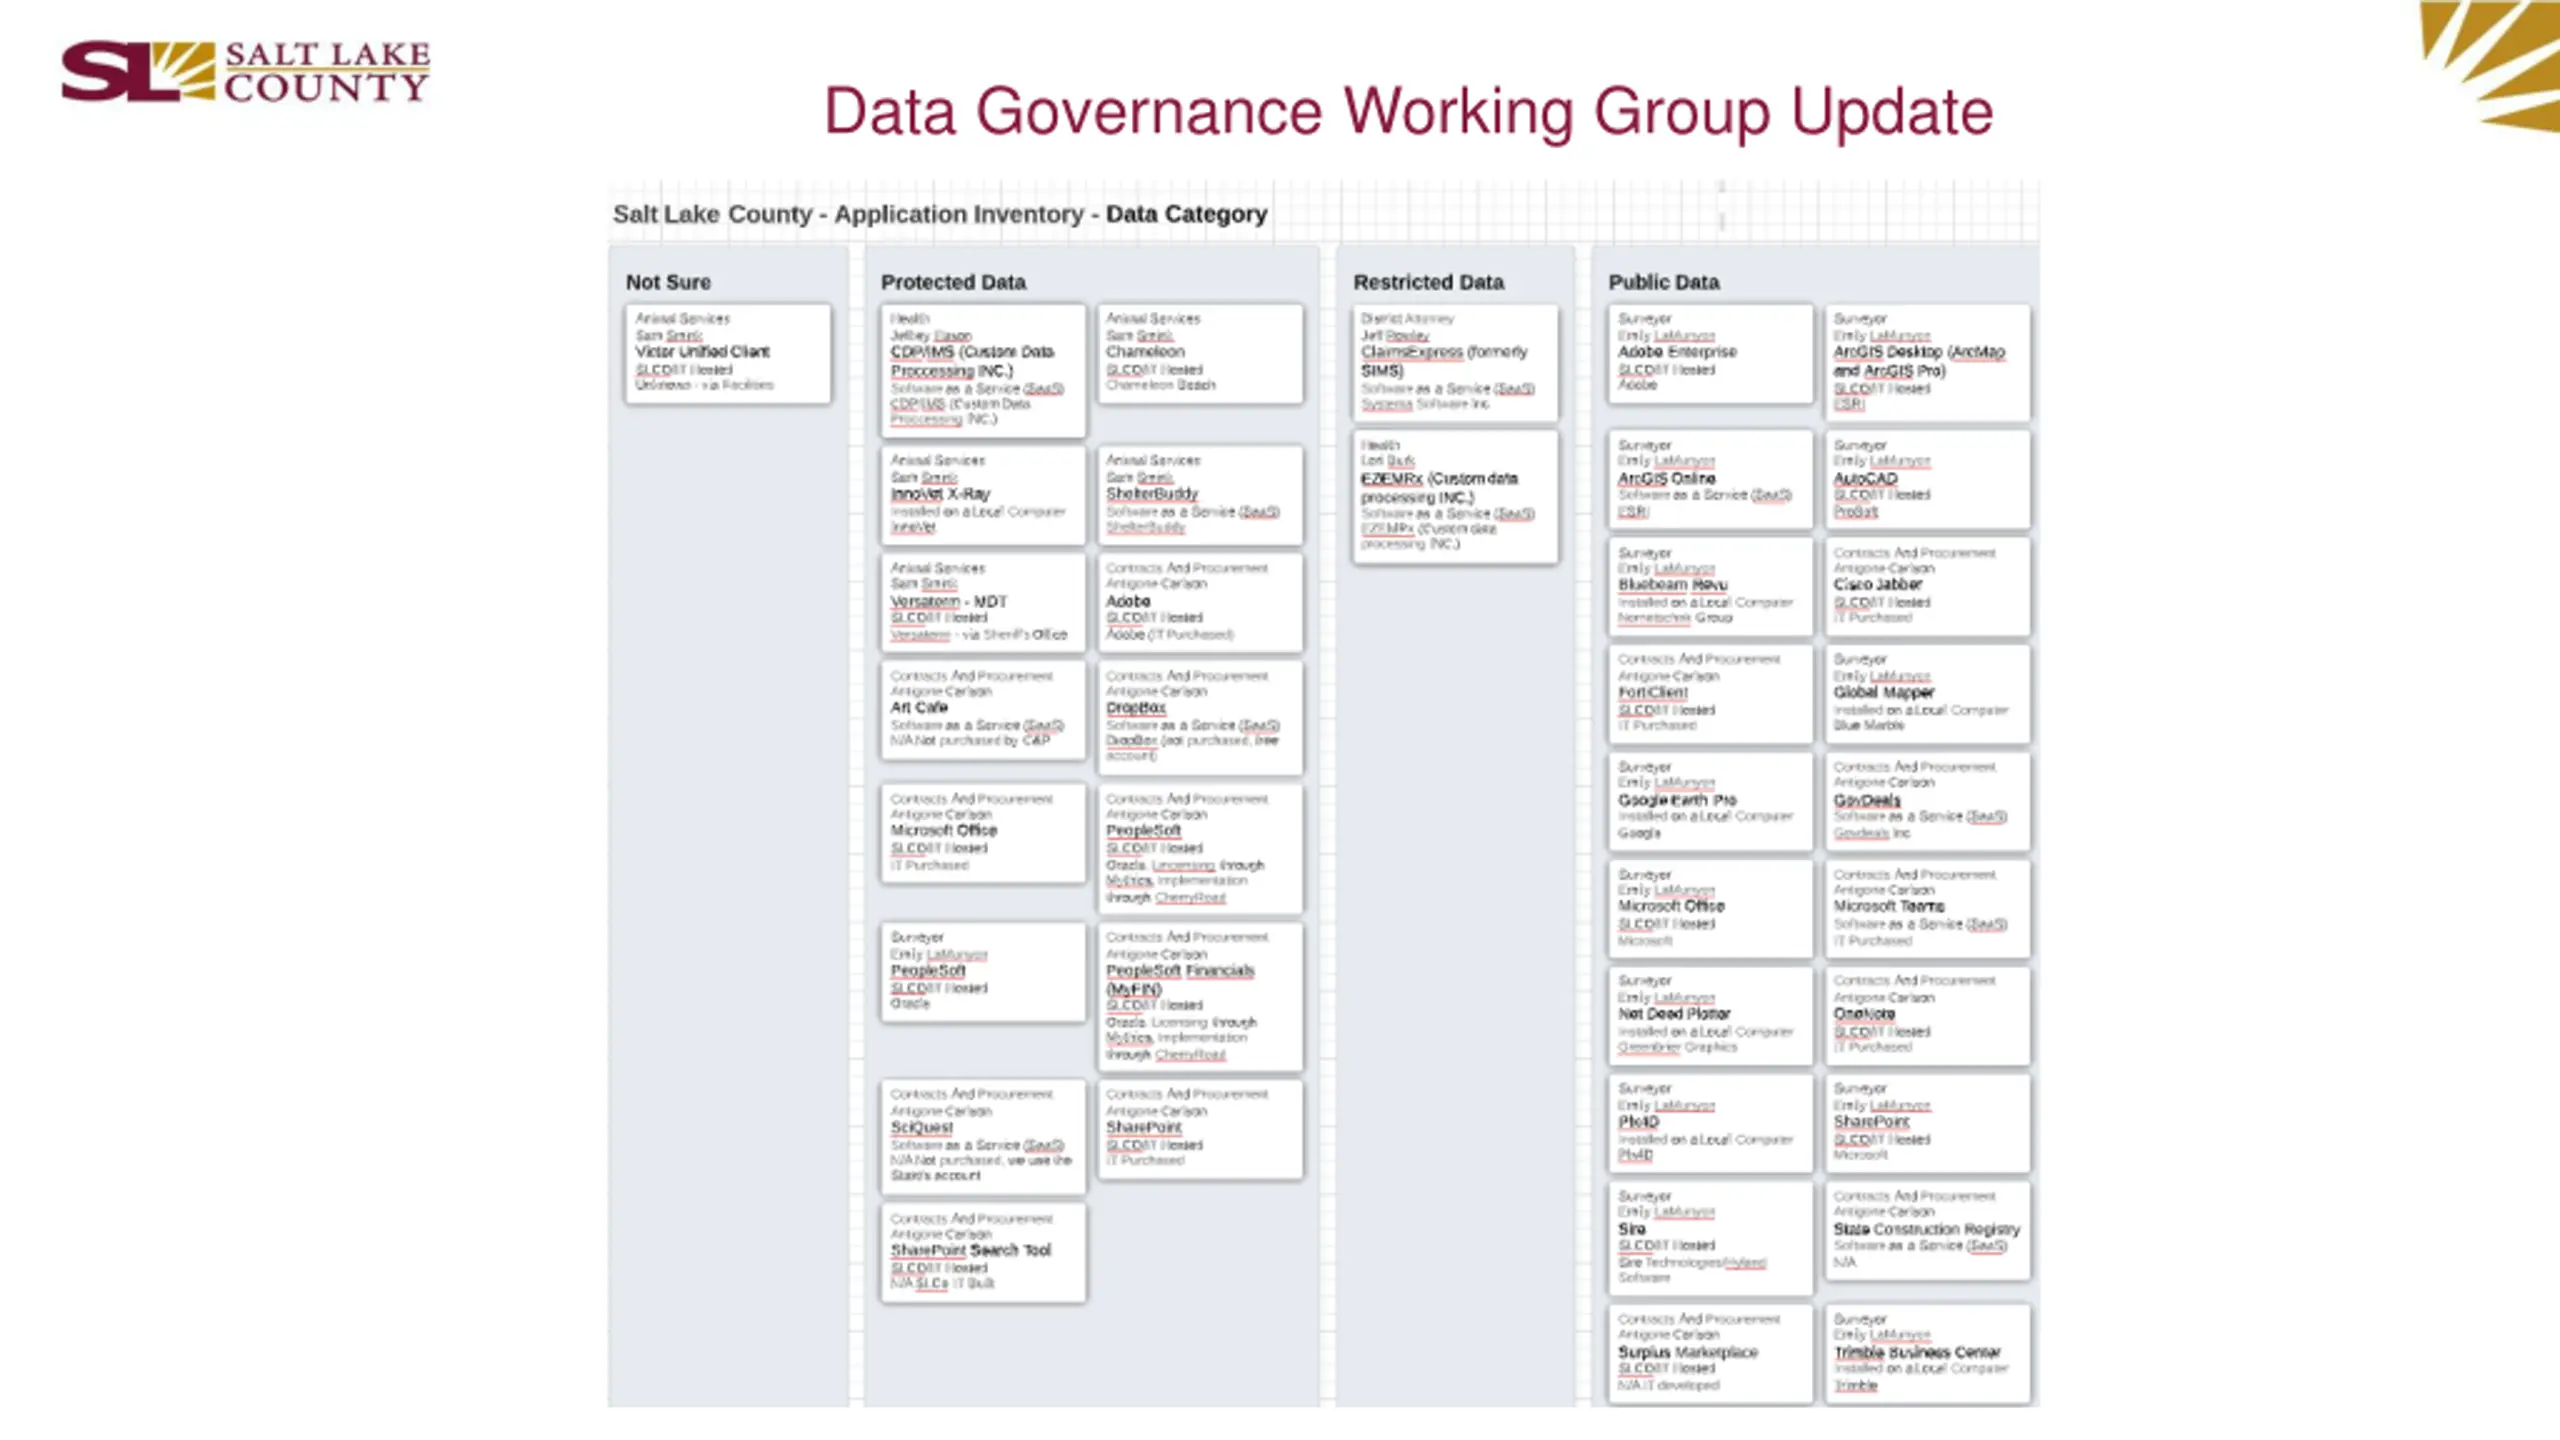The width and height of the screenshot is (2560, 1440).
Task: Select the Cisco Jabber card
Action: [1928, 587]
